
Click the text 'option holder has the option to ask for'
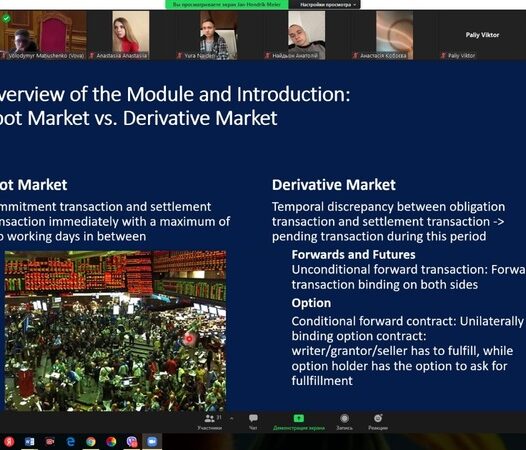[399, 366]
